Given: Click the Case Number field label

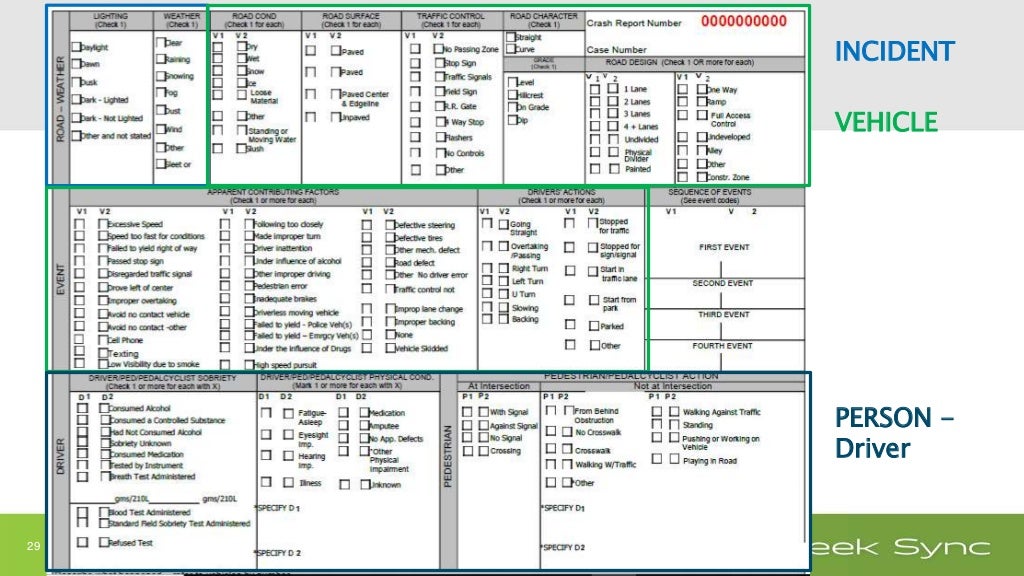Looking at the screenshot, I should click(616, 50).
